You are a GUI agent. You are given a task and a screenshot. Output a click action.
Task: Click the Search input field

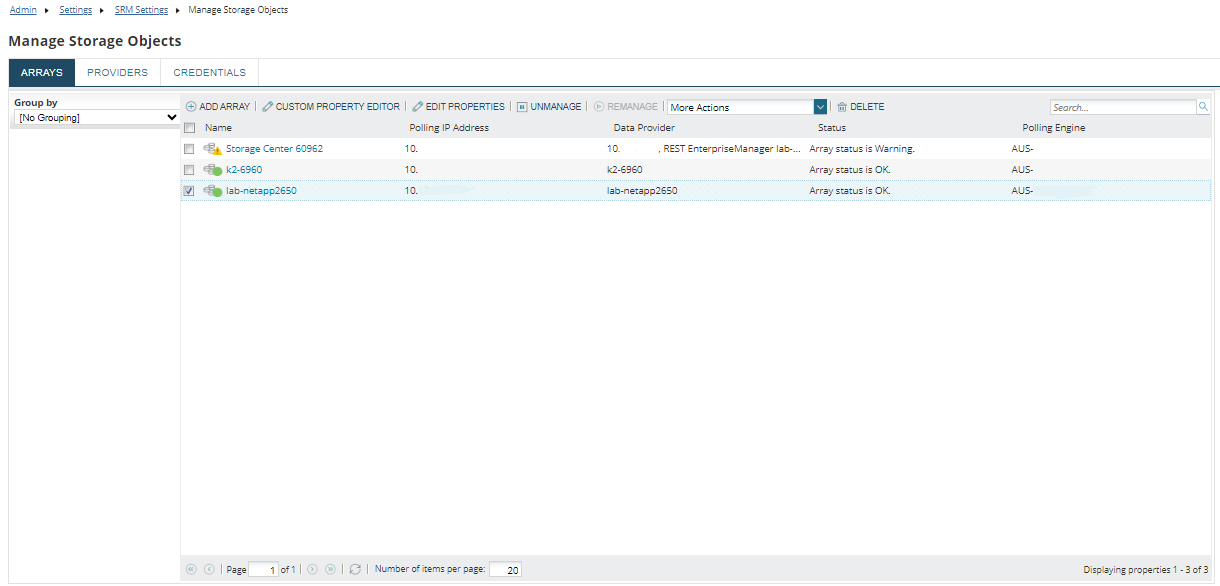(1120, 106)
